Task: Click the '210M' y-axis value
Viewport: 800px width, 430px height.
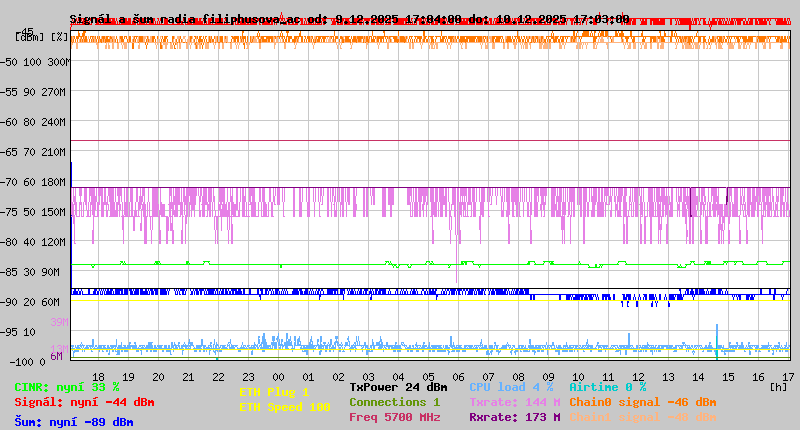Action: click(x=53, y=152)
